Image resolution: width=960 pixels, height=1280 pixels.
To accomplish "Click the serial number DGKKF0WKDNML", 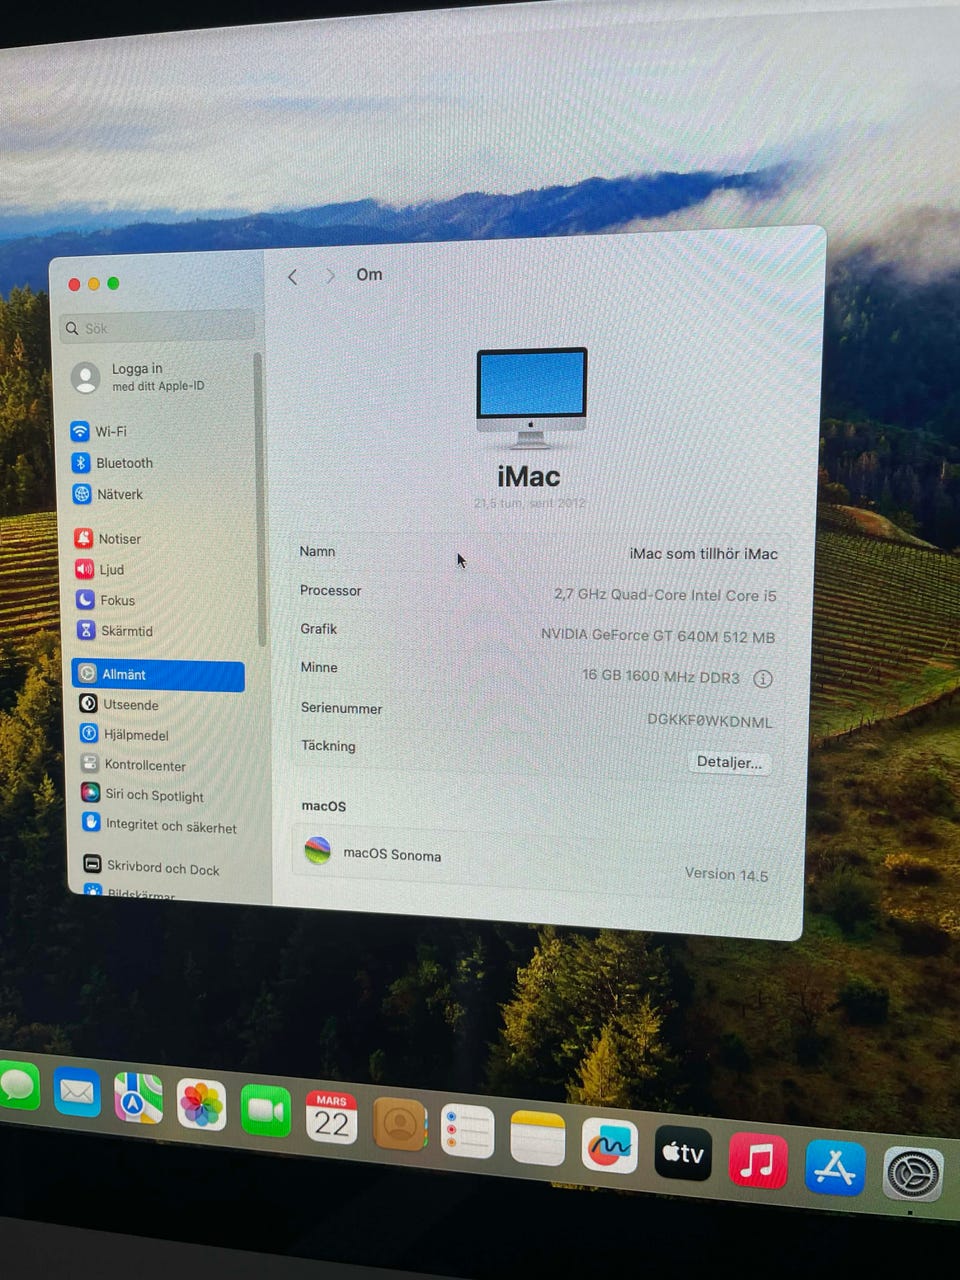I will (x=710, y=720).
